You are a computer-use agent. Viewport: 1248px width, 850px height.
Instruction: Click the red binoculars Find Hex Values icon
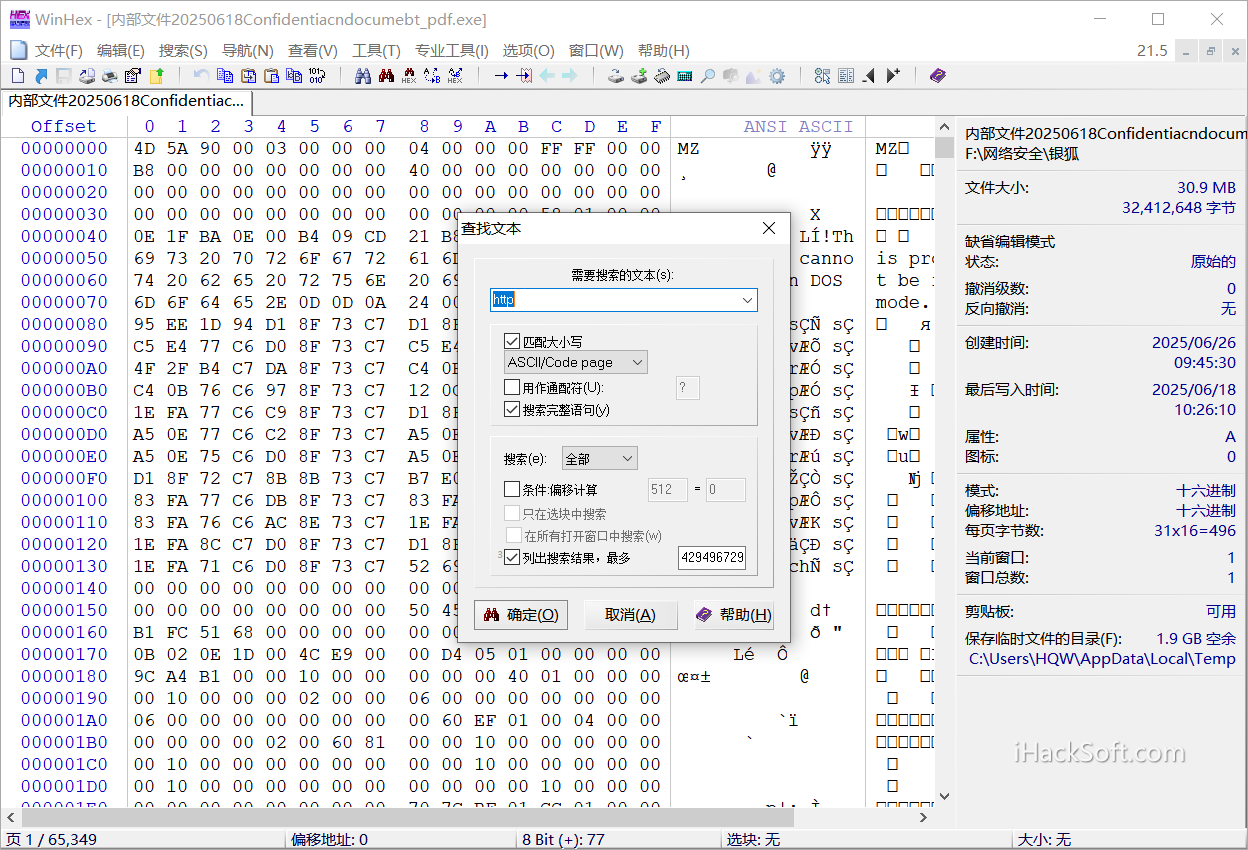(x=408, y=76)
